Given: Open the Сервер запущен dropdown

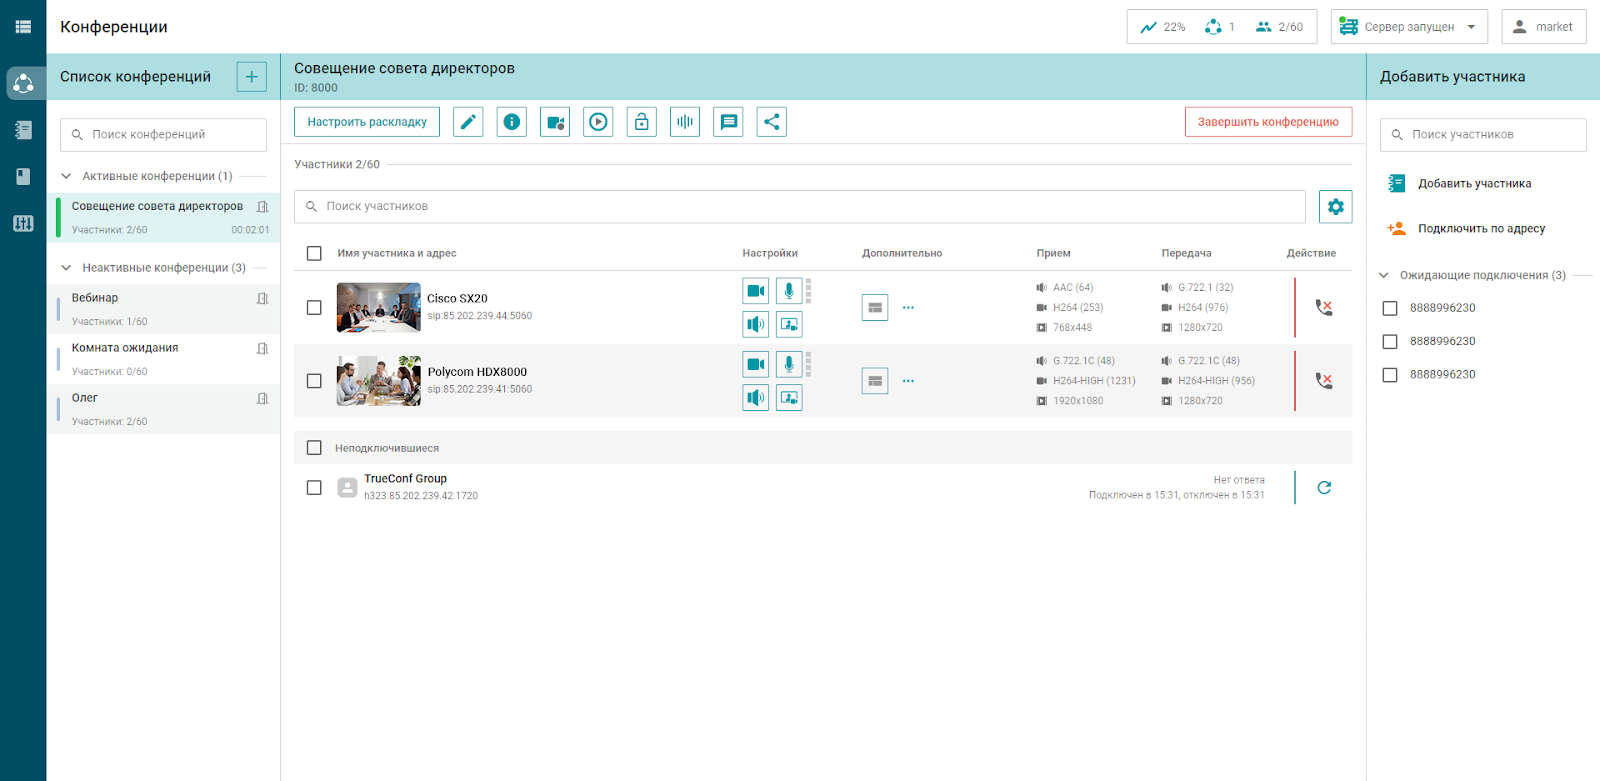Looking at the screenshot, I should (x=1409, y=27).
